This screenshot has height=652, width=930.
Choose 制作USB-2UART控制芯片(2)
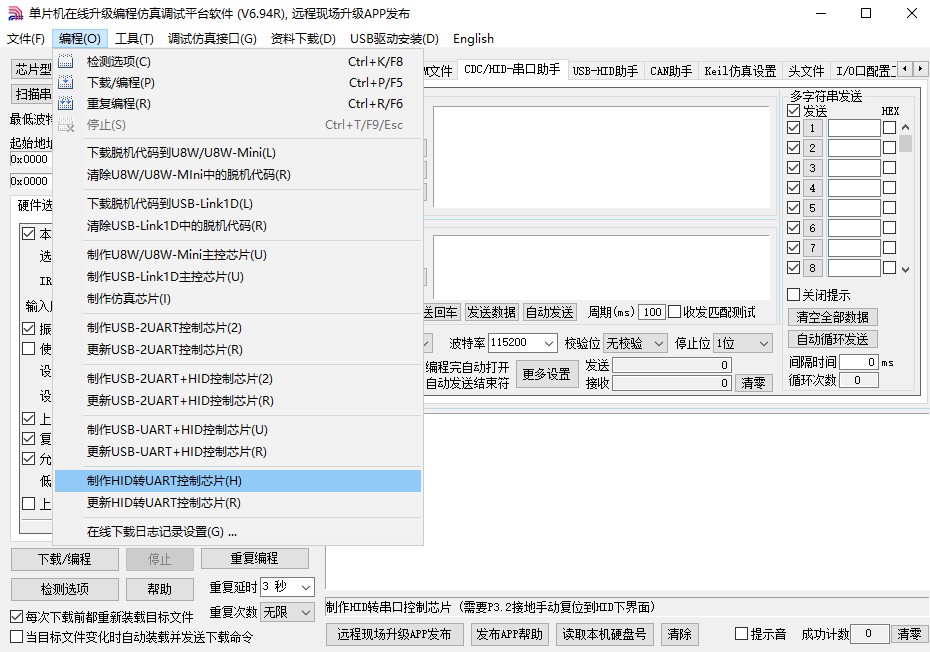[x=238, y=327]
